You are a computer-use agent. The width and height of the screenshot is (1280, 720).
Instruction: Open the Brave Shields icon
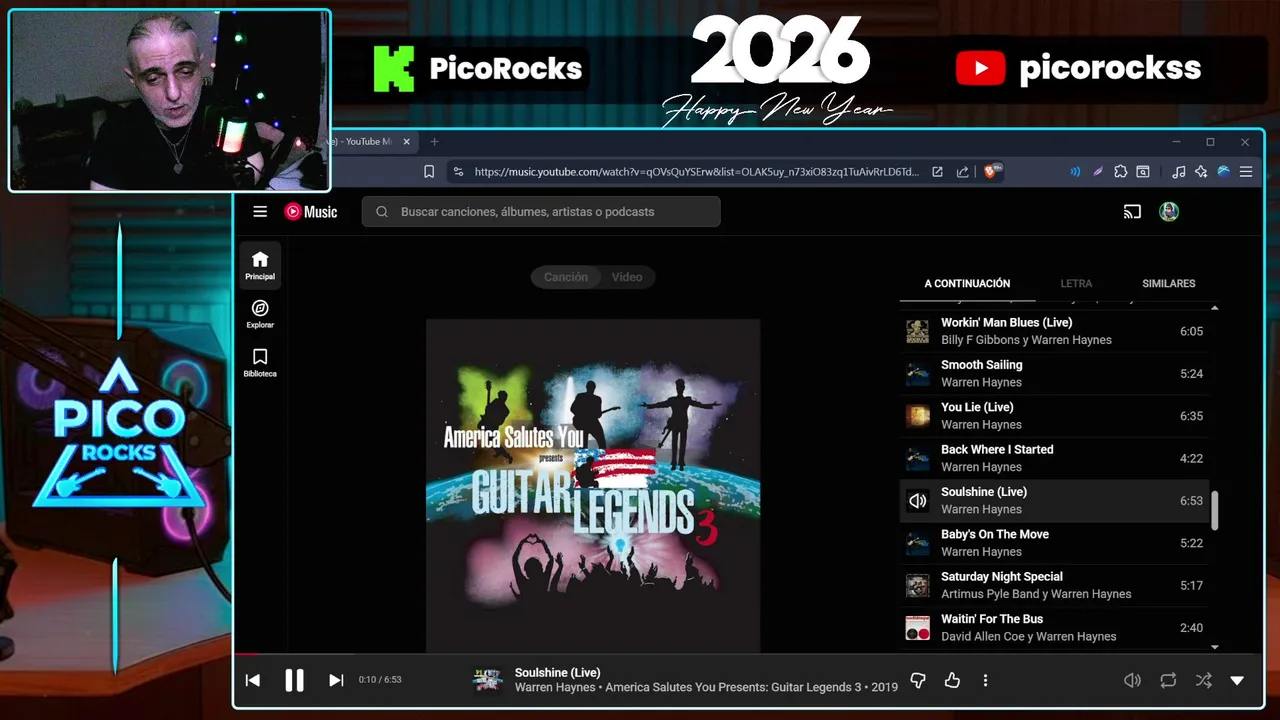(x=993, y=172)
